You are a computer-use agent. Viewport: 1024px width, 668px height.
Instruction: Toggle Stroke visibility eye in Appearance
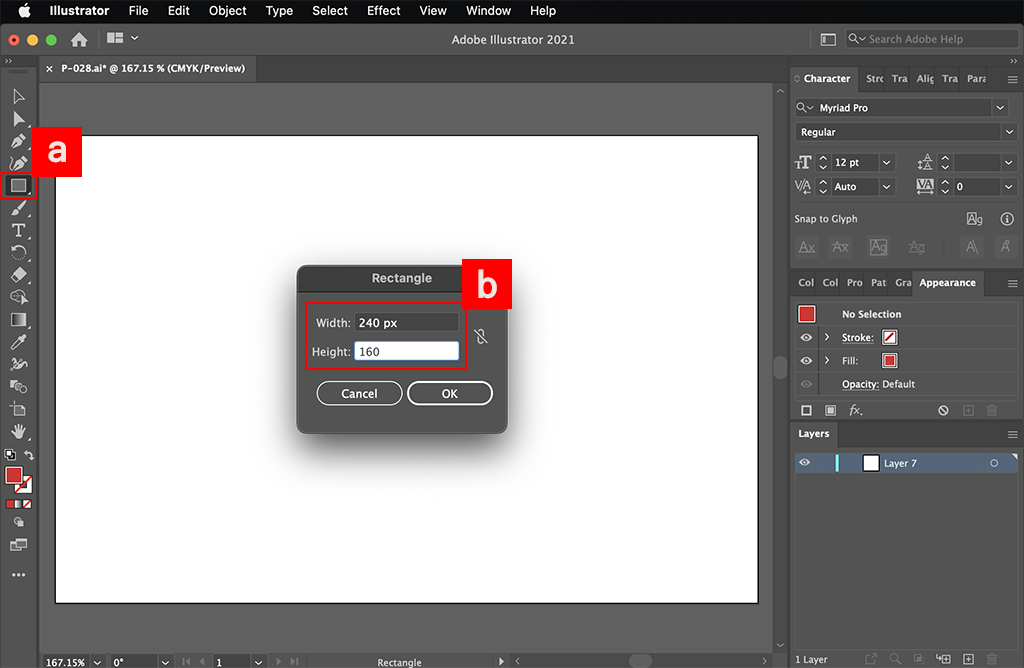(x=806, y=338)
